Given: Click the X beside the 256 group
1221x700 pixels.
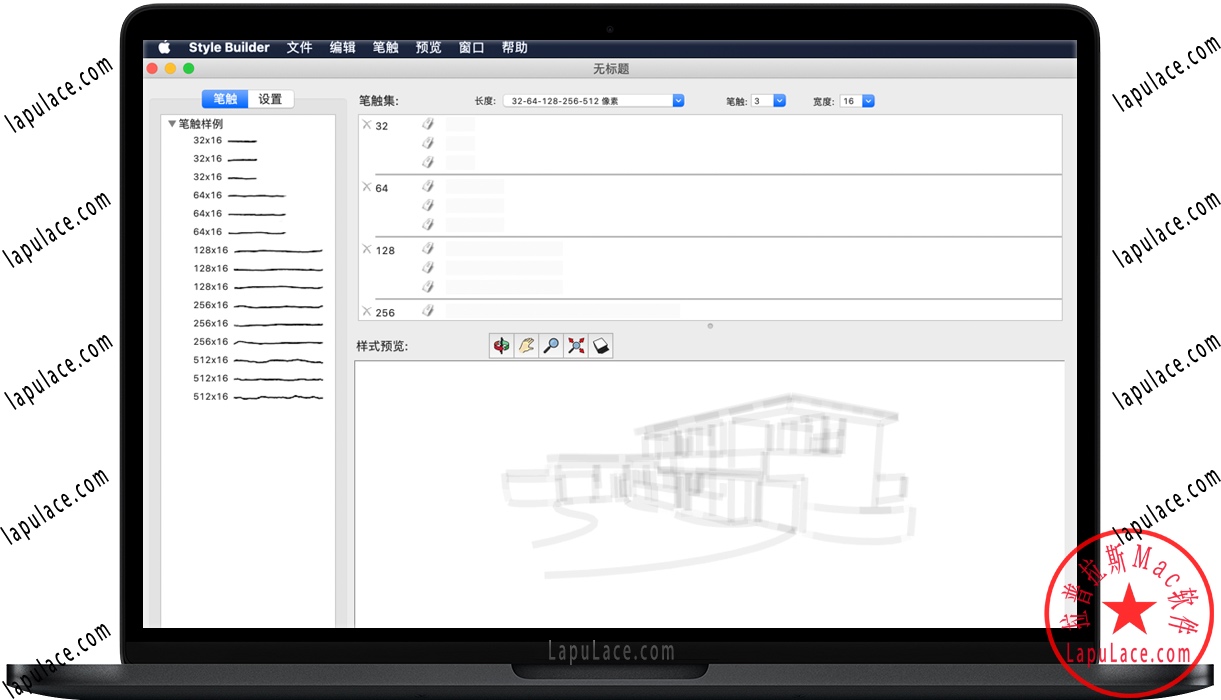Looking at the screenshot, I should (x=366, y=312).
